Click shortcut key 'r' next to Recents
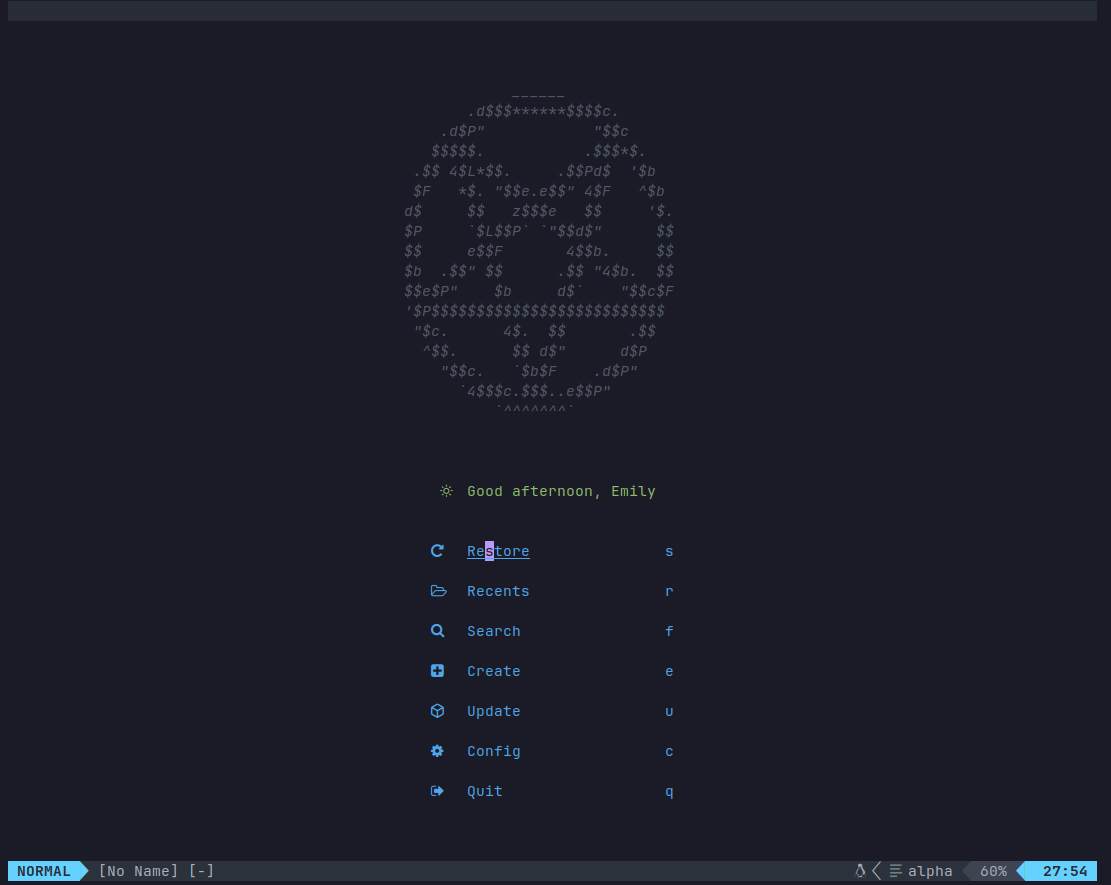This screenshot has width=1111, height=885. pyautogui.click(x=669, y=591)
